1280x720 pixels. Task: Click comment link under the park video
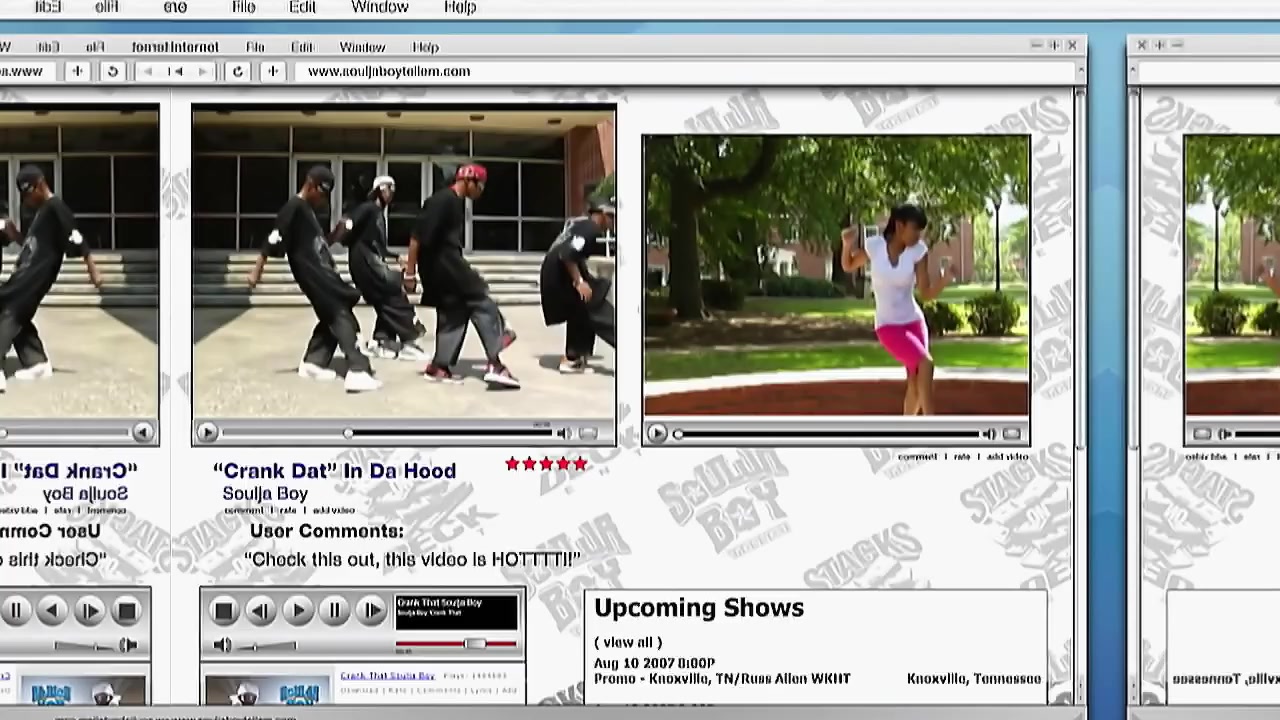pyautogui.click(x=917, y=457)
